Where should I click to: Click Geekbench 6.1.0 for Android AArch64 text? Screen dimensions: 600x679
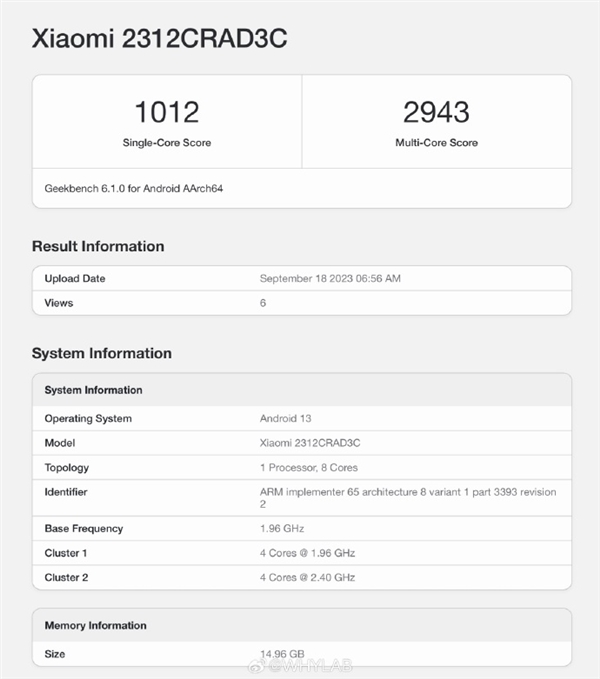click(134, 188)
